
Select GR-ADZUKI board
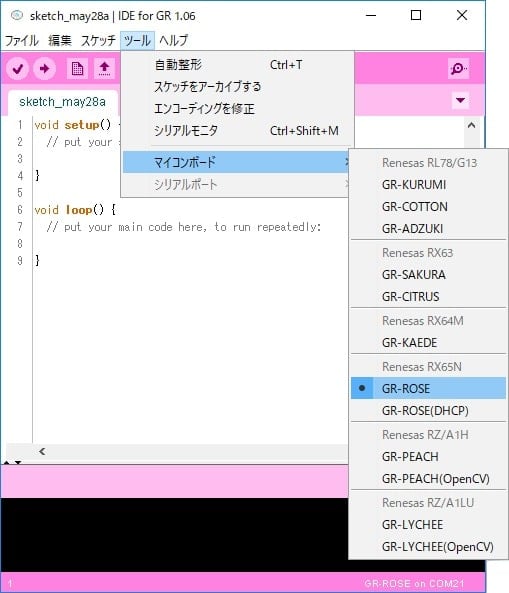tap(428, 228)
